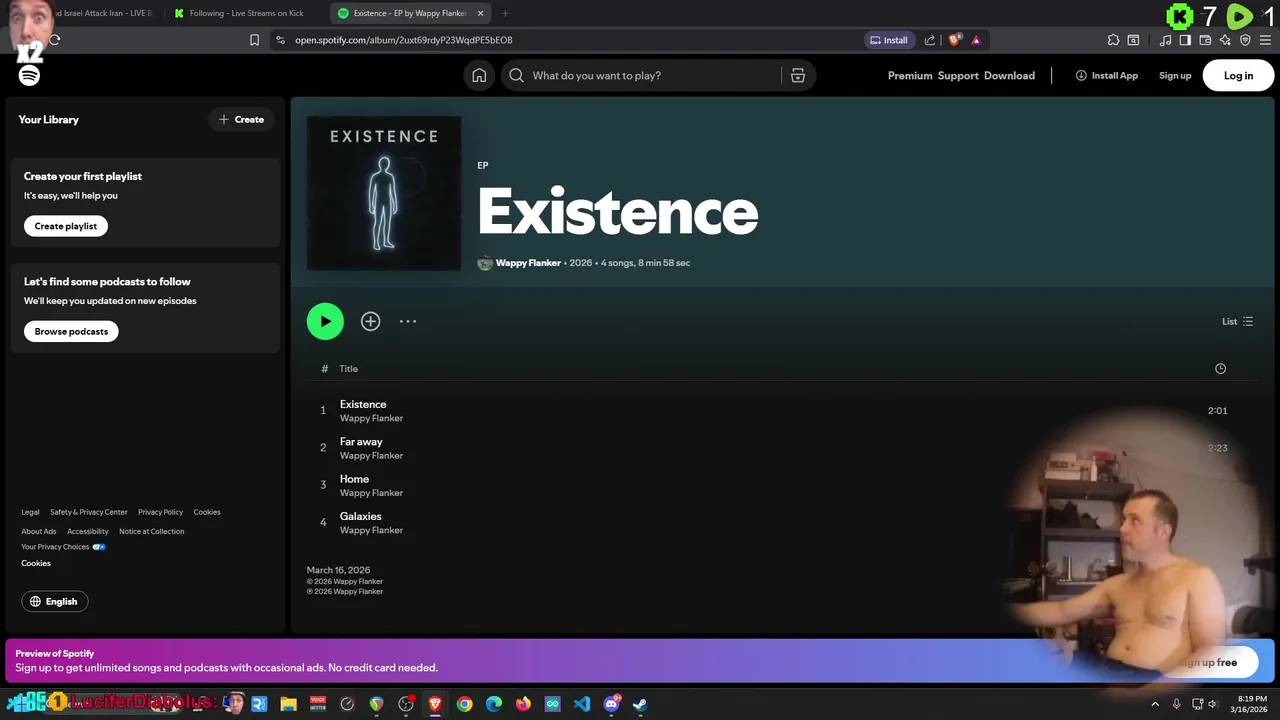Launch Visual Studio Code from taskbar
Screen dimensions: 1280x720
click(x=582, y=704)
